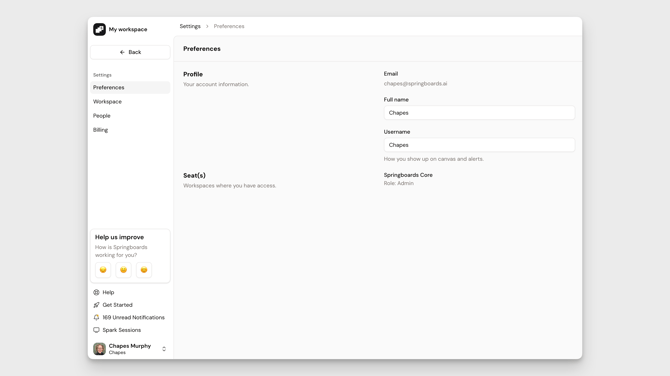Click the My workspace title
The width and height of the screenshot is (670, 376).
pos(128,29)
